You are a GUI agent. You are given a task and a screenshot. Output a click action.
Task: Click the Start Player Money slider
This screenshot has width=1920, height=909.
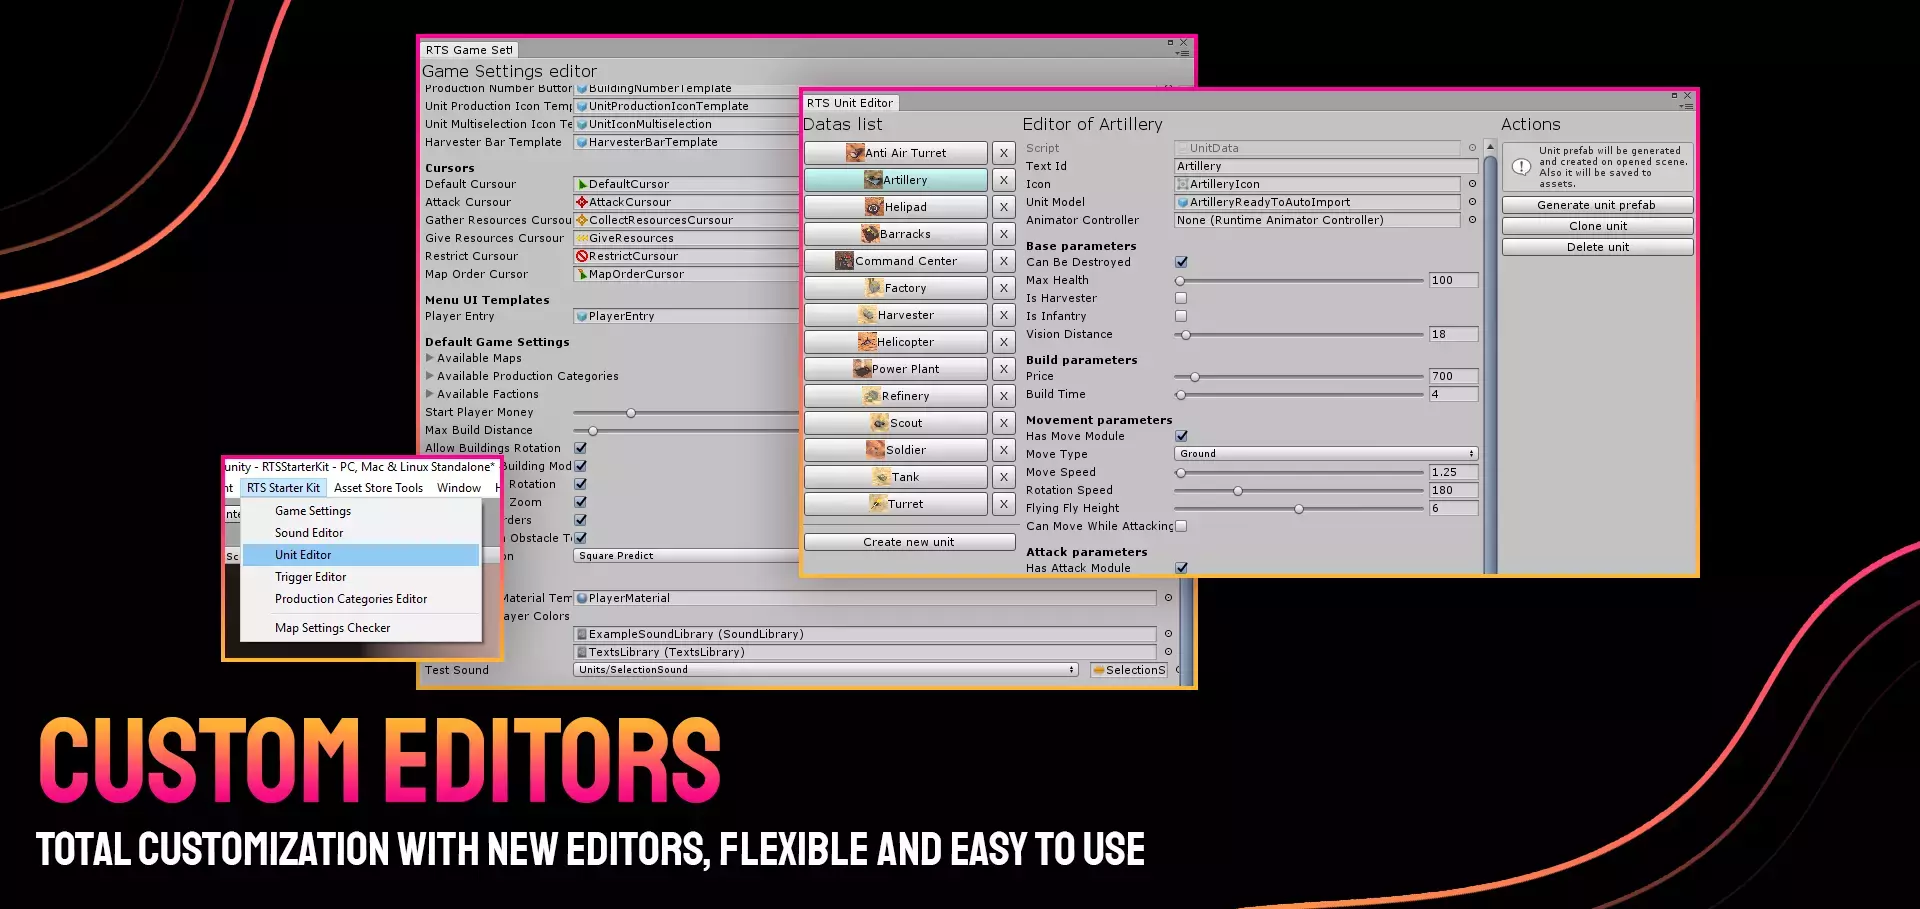686,413
